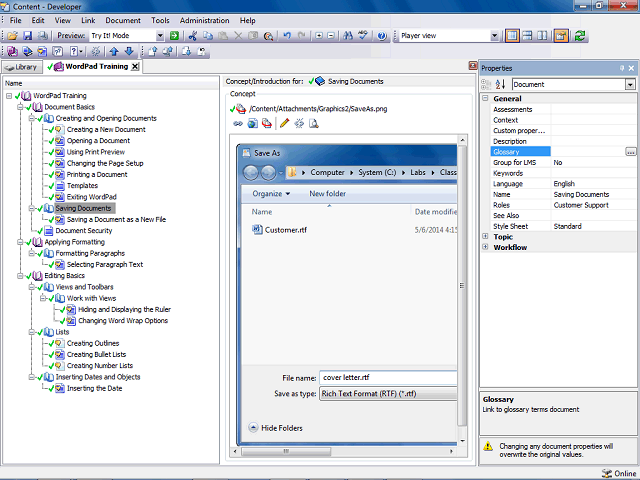Select the WordPad Training tab
The width and height of the screenshot is (640, 480).
pyautogui.click(x=96, y=67)
